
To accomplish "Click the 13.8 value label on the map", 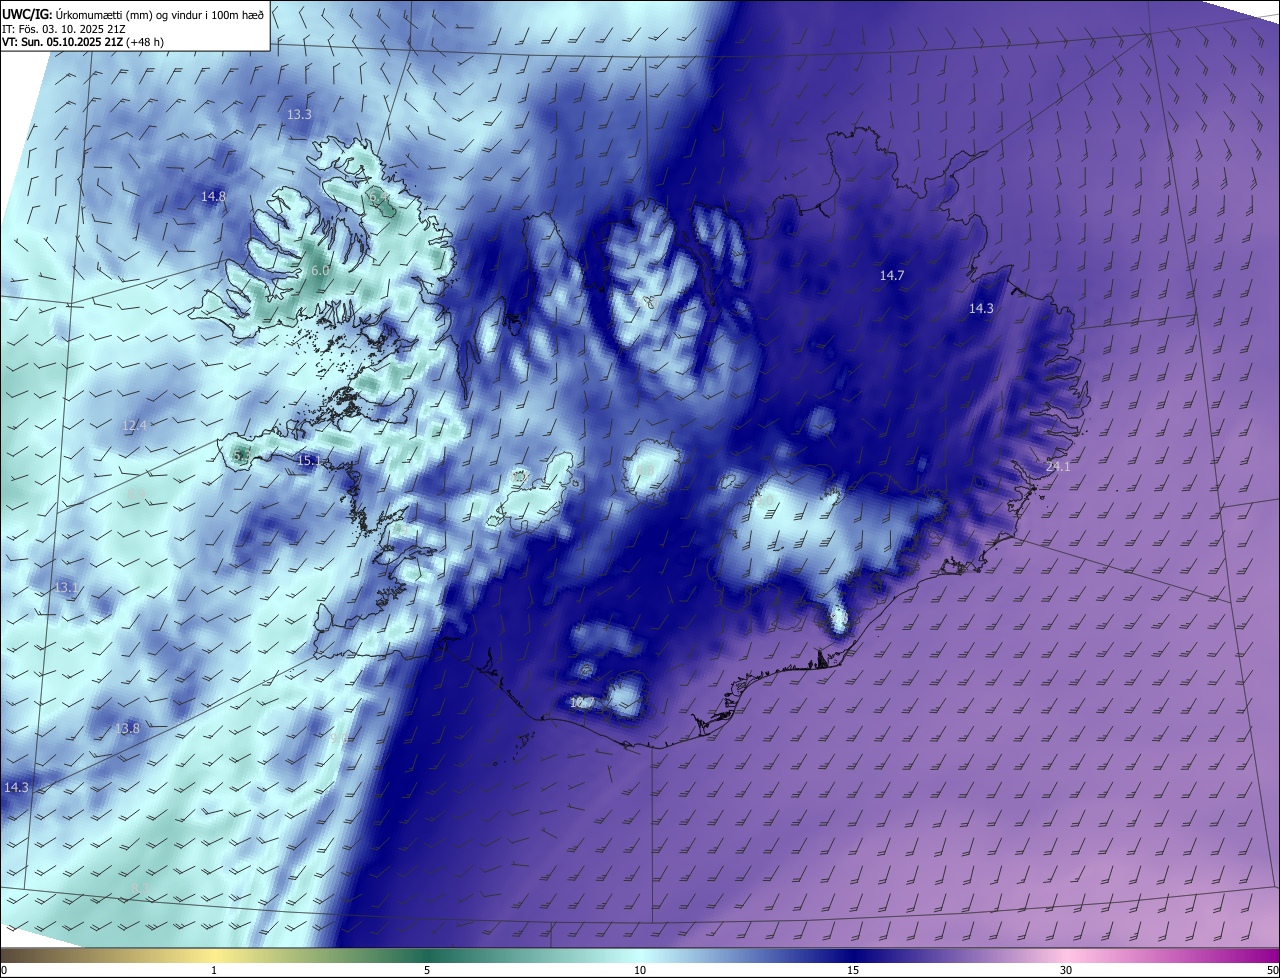I will pos(127,729).
